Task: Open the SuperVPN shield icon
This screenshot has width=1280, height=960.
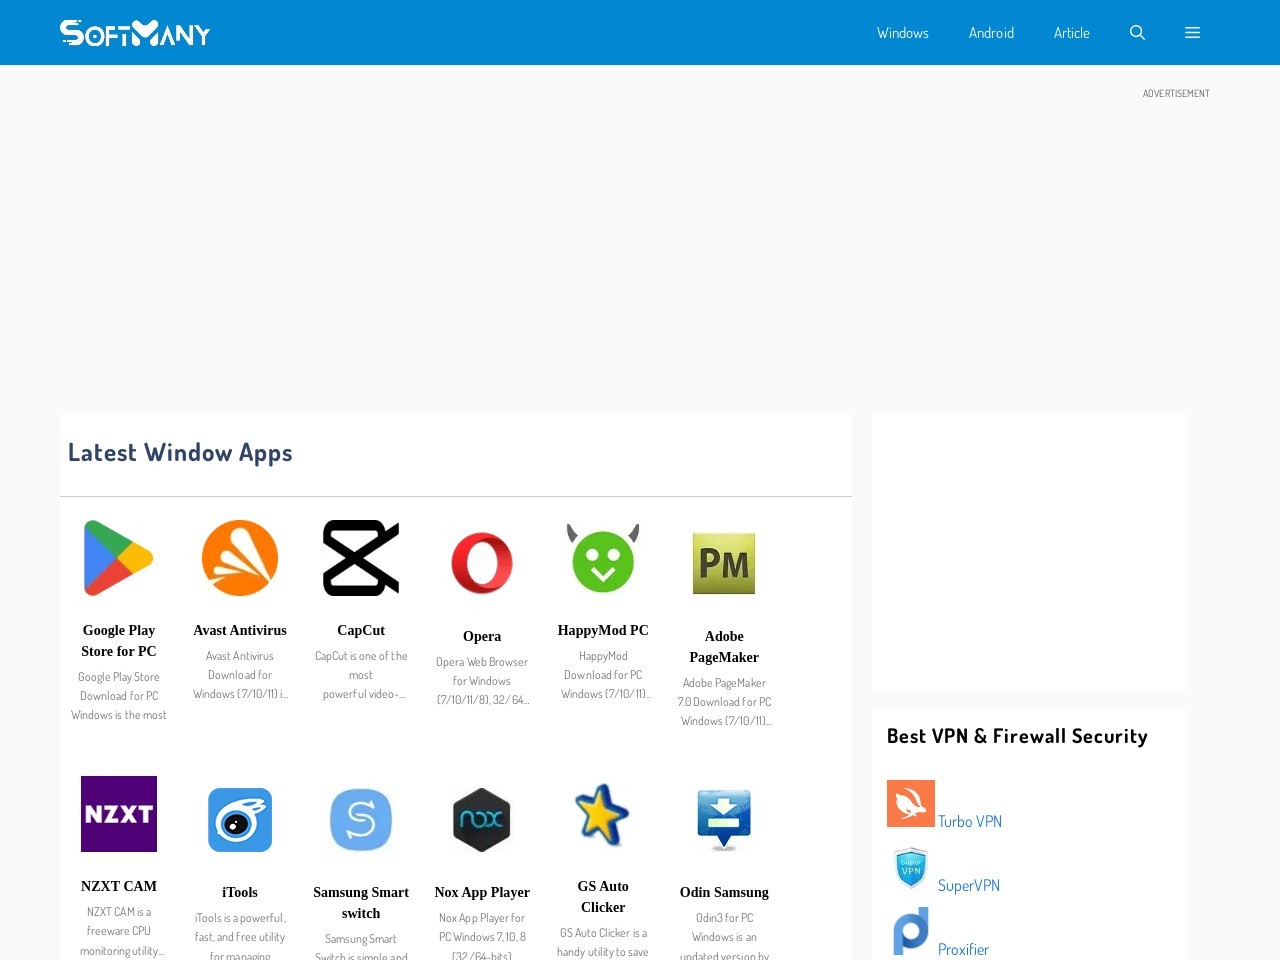Action: pos(911,867)
